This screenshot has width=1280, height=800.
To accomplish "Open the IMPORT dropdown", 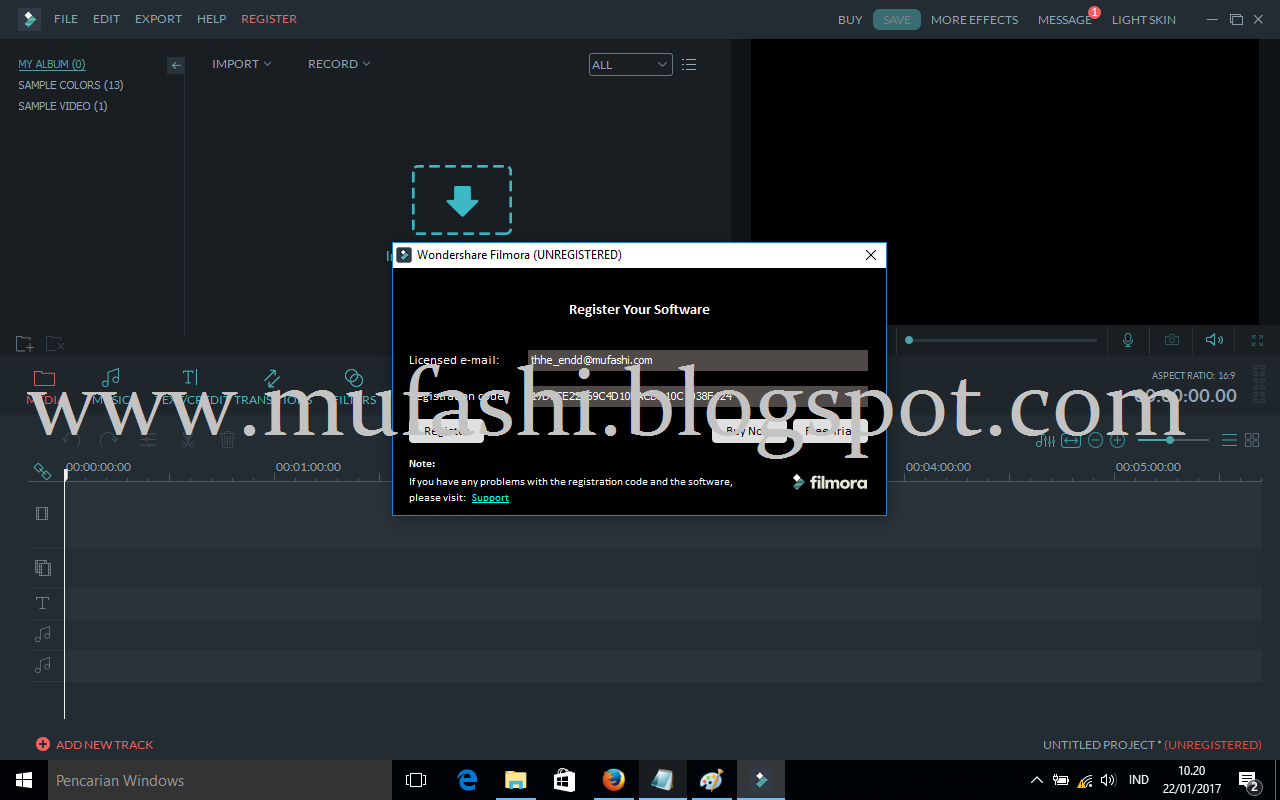I will tap(241, 64).
